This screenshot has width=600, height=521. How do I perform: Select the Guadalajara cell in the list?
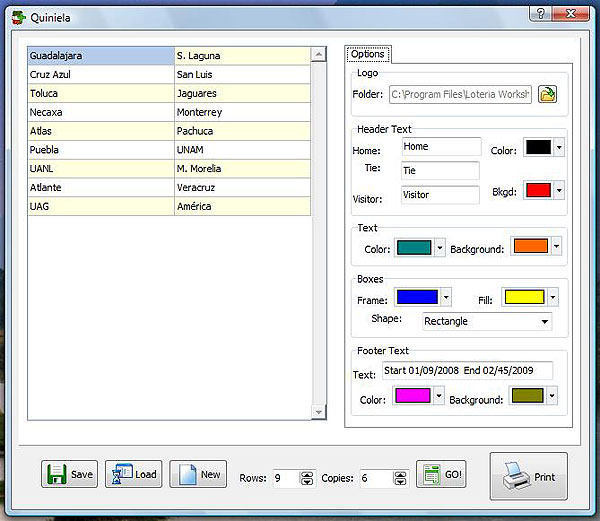coord(99,55)
